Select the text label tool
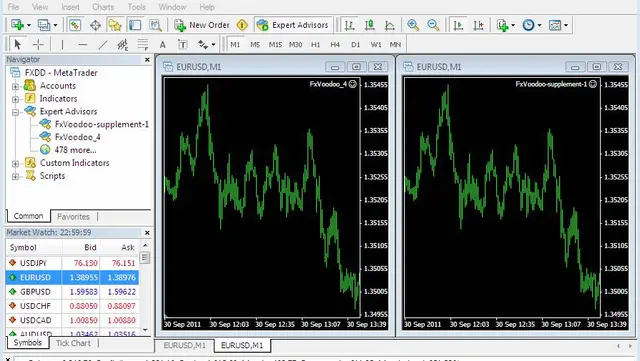 point(182,45)
